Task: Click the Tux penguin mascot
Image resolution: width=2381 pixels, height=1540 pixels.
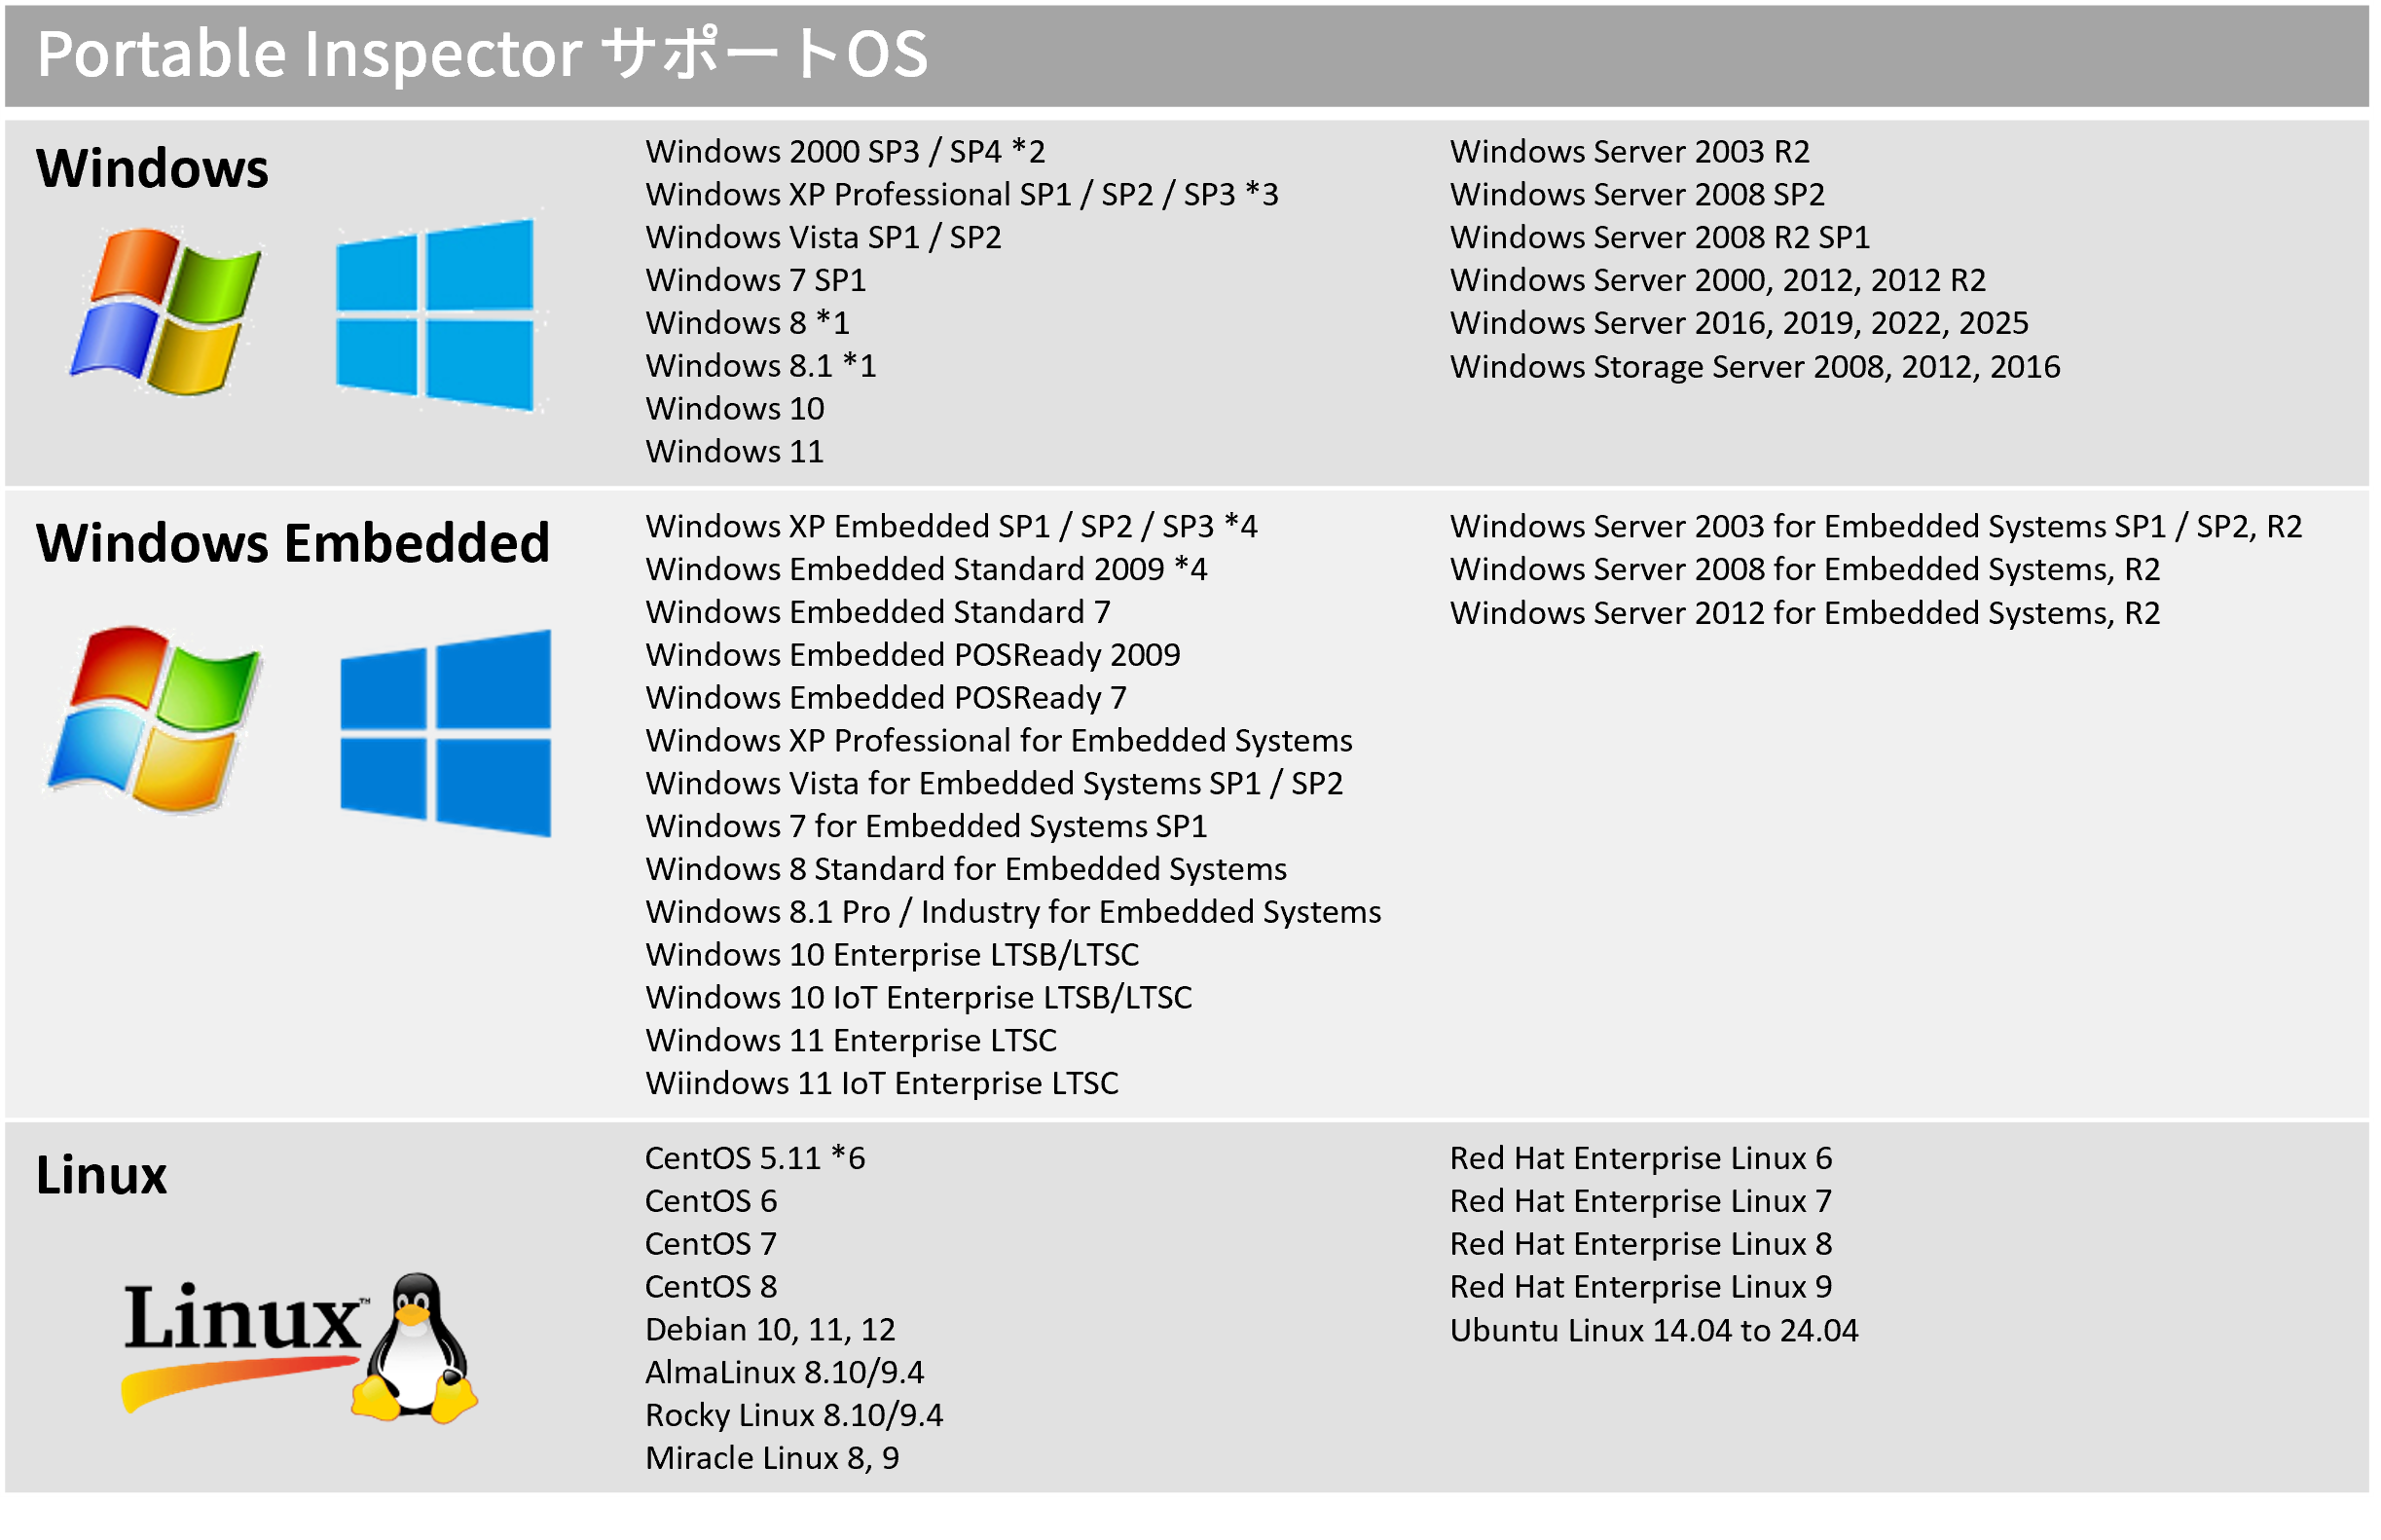Action: coord(415,1348)
